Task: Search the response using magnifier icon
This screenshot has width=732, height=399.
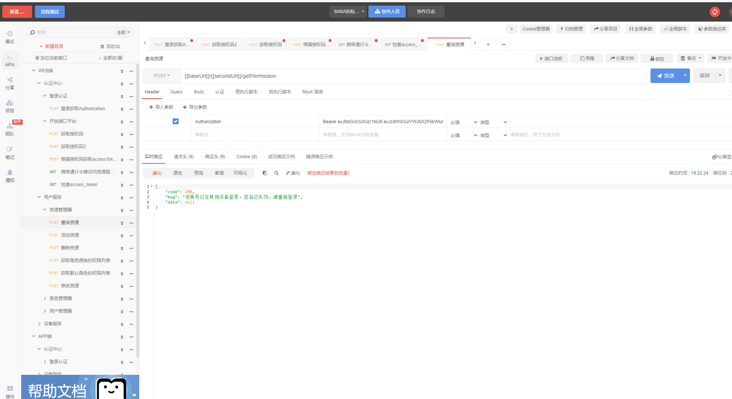Action: point(276,173)
